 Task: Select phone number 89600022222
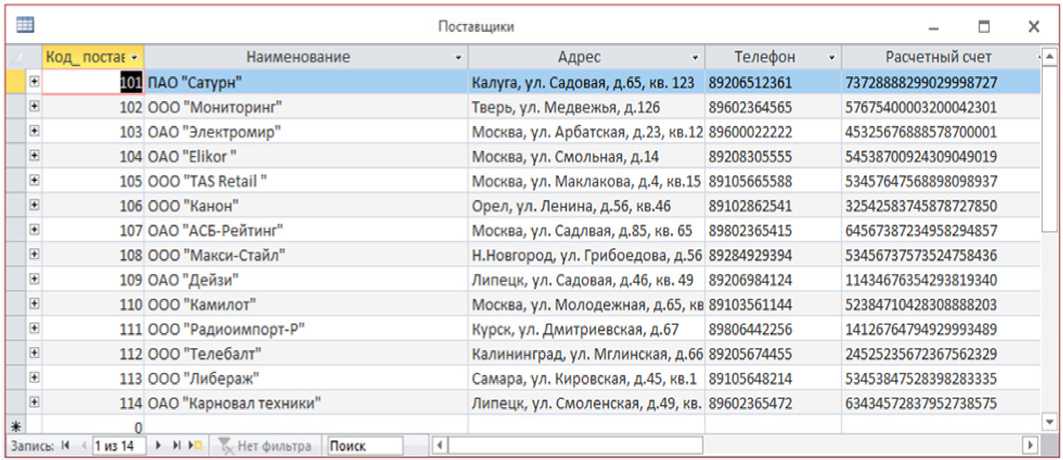(x=773, y=131)
